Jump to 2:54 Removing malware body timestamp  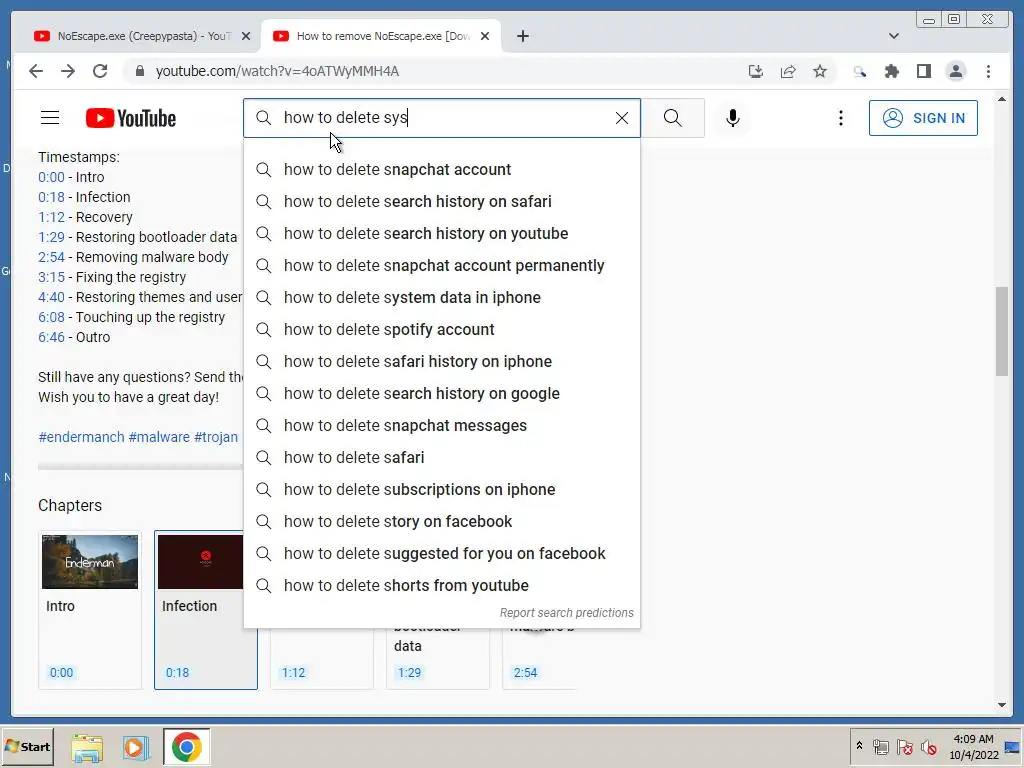(x=51, y=257)
